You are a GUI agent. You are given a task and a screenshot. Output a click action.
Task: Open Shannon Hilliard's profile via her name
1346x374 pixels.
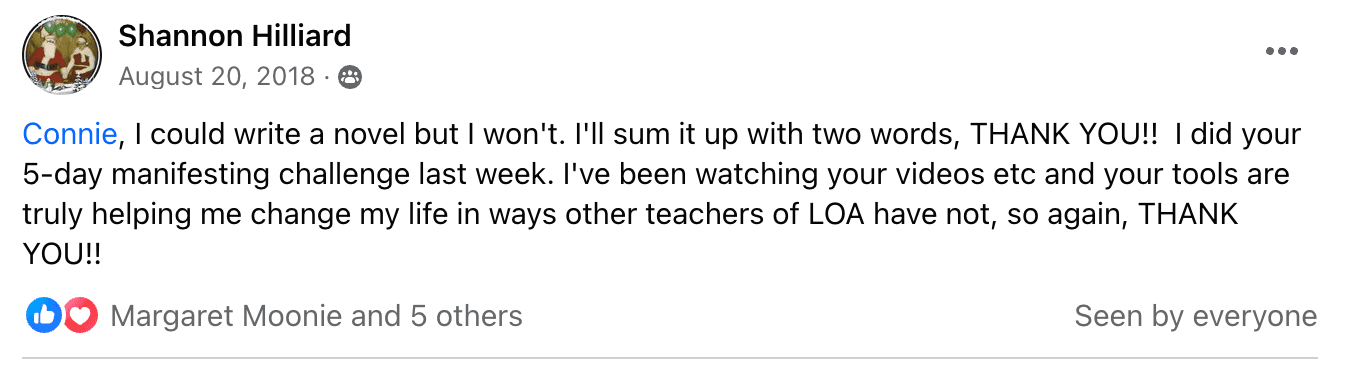point(235,36)
